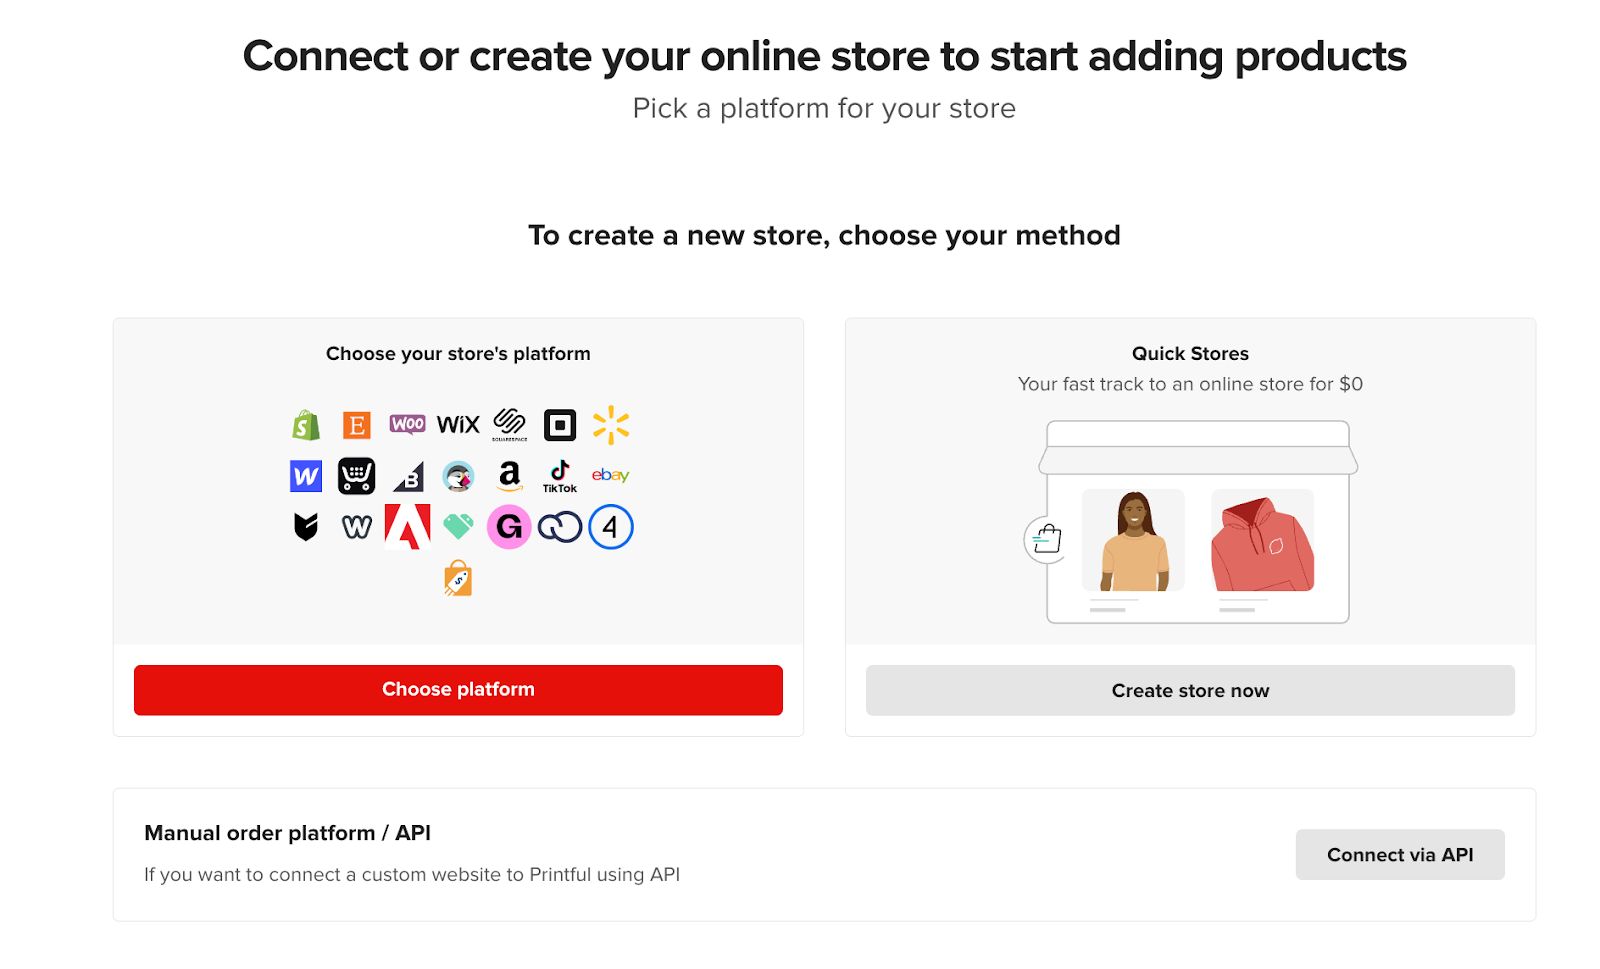Click the Shift4Shop circled-4 icon
1600x969 pixels.
[611, 527]
